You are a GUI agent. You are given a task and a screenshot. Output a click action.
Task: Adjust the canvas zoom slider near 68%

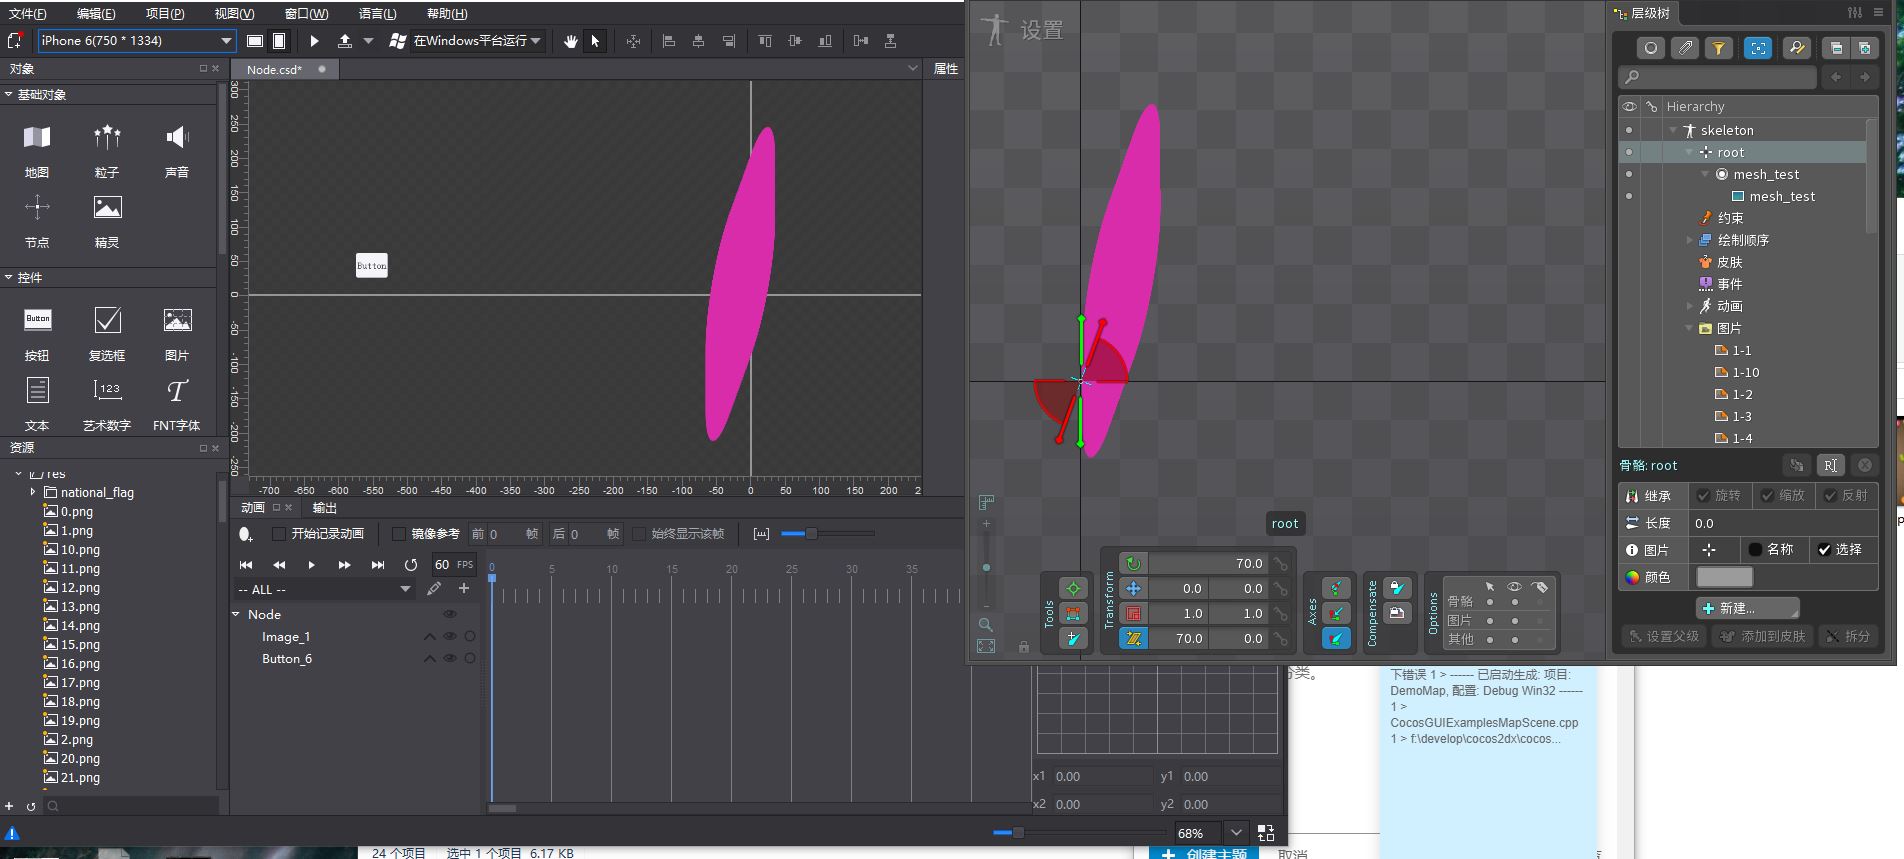(x=1079, y=833)
